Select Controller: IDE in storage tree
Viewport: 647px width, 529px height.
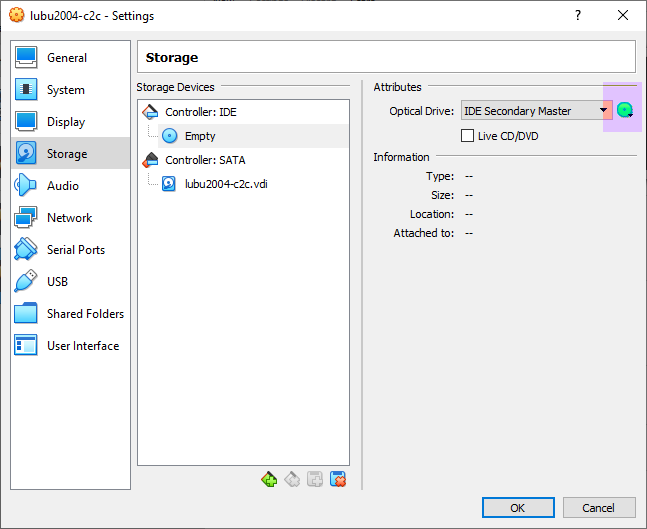pos(200,112)
